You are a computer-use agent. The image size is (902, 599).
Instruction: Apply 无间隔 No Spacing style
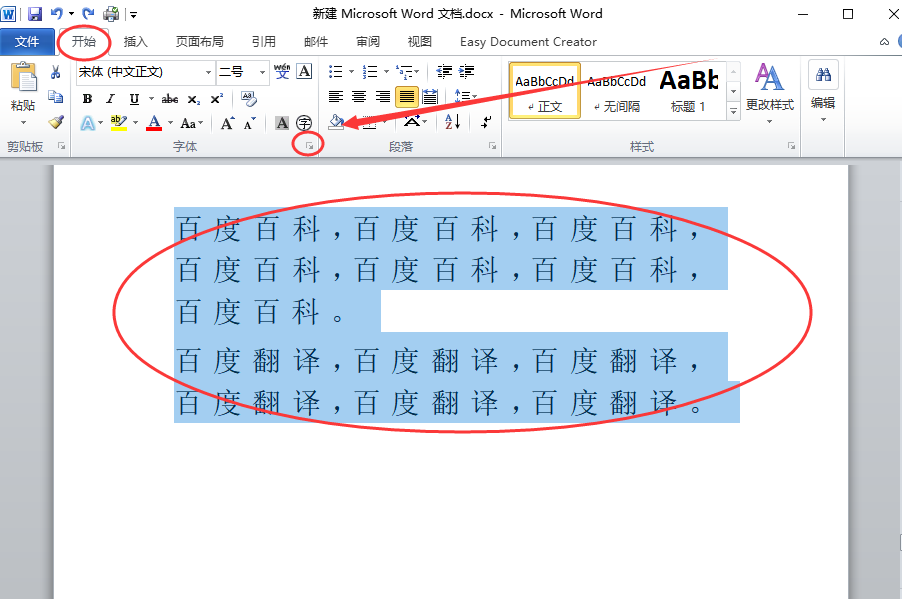pos(617,91)
